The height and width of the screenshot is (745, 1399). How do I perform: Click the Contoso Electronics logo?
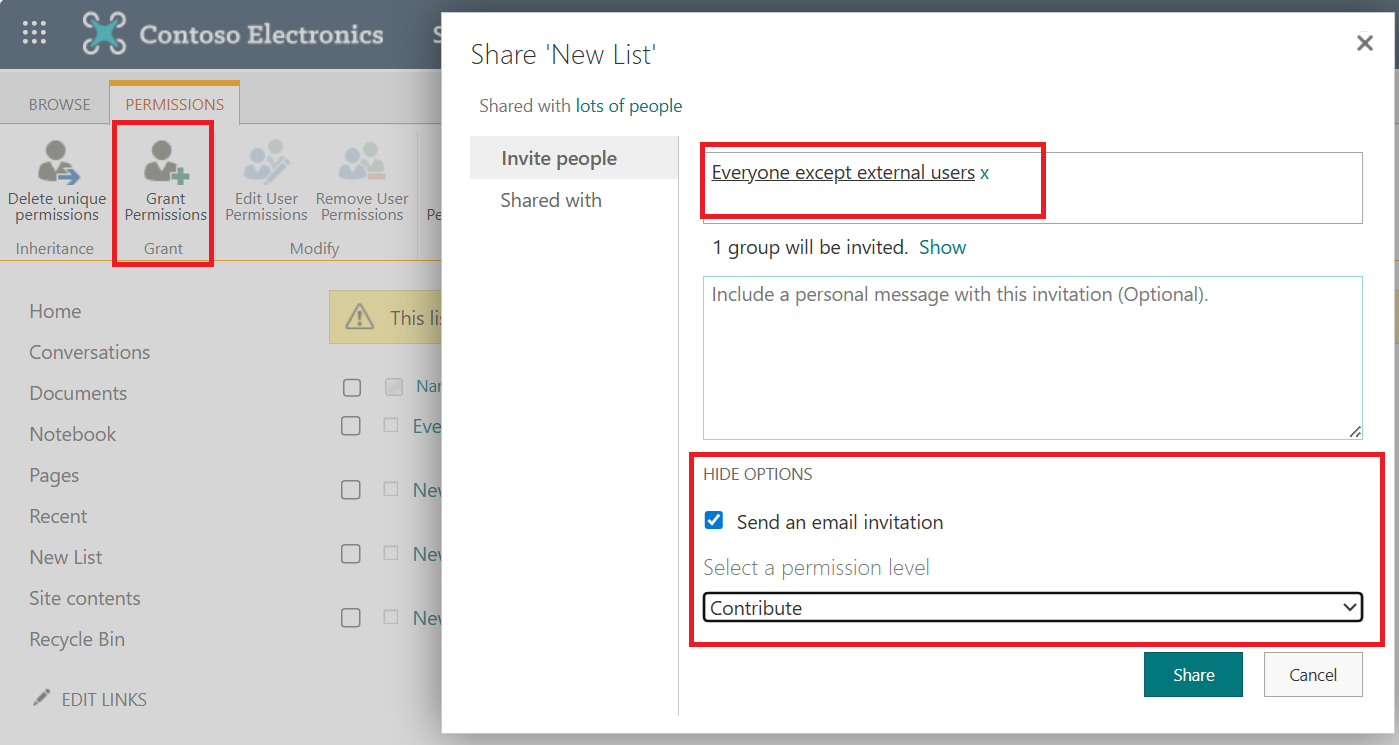click(x=107, y=33)
